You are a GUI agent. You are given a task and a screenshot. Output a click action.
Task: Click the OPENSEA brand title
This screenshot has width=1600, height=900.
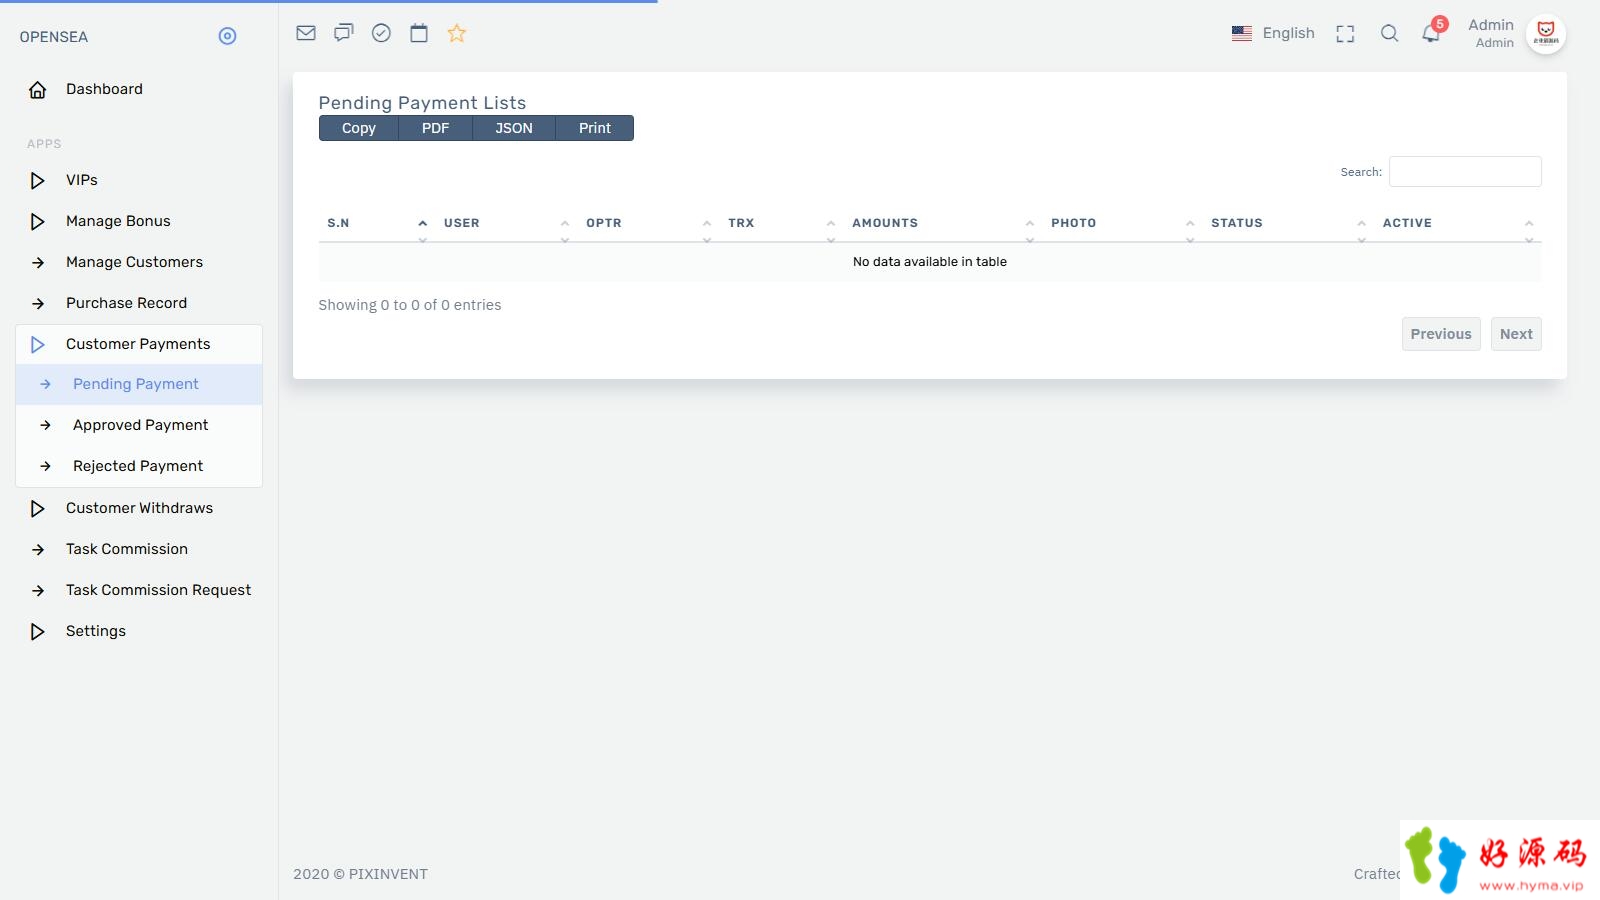click(x=54, y=37)
